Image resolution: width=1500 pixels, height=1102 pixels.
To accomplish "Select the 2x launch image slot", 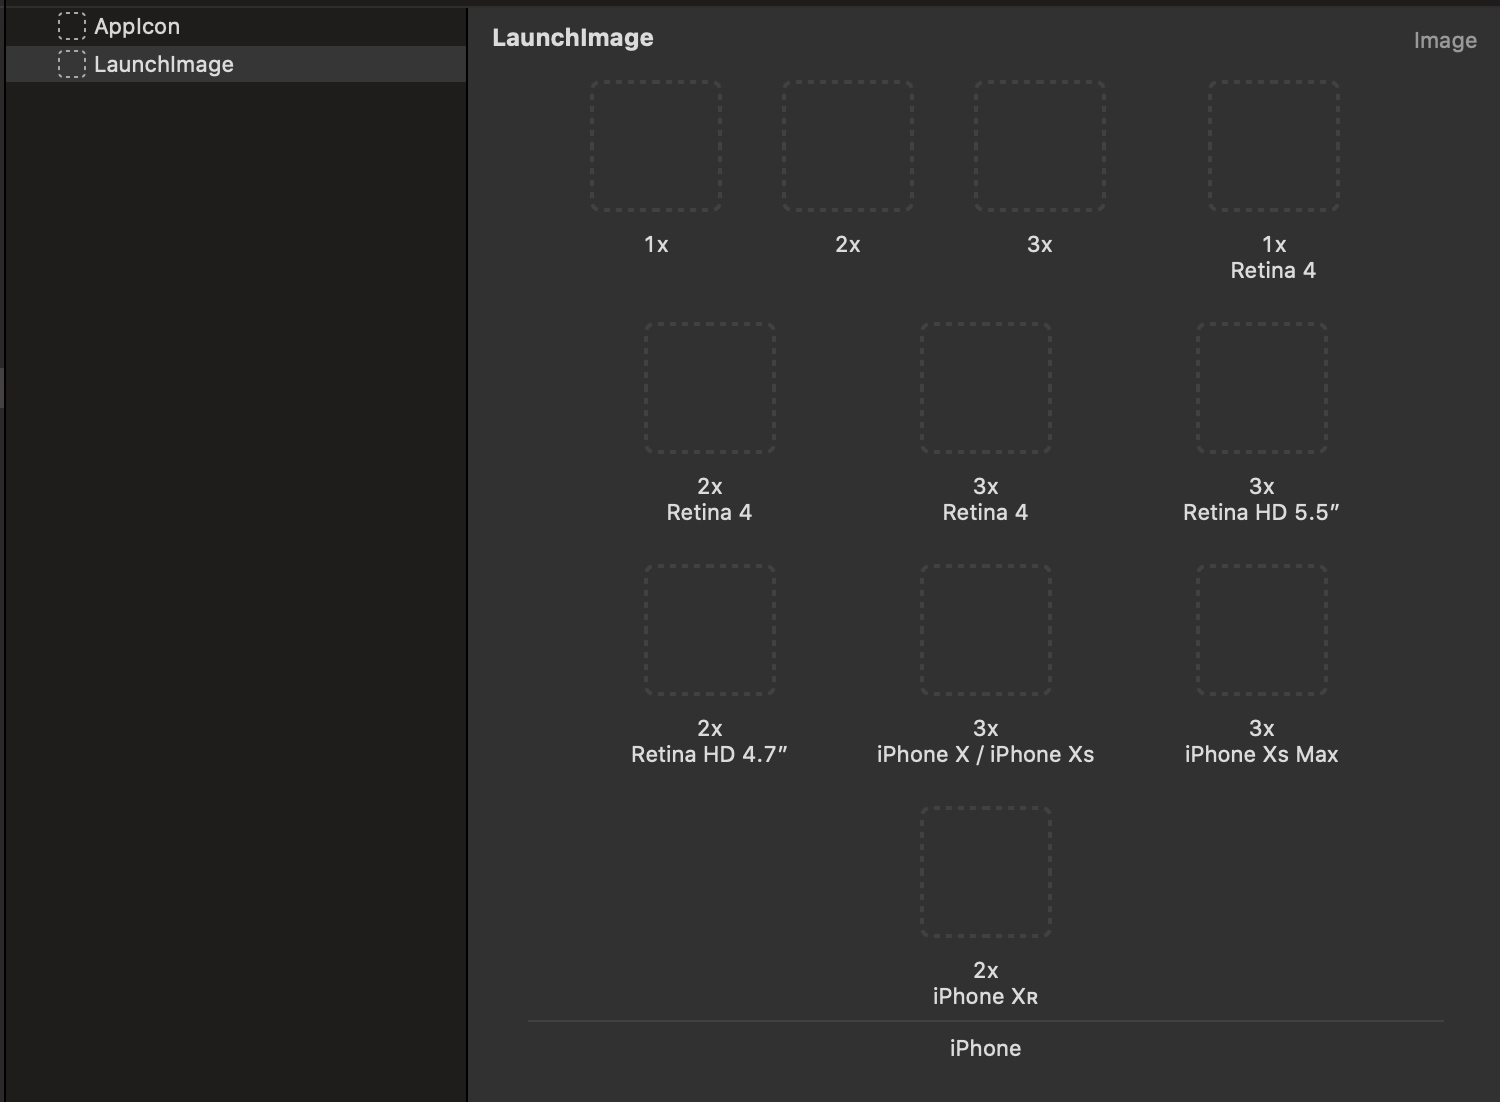I will 848,146.
